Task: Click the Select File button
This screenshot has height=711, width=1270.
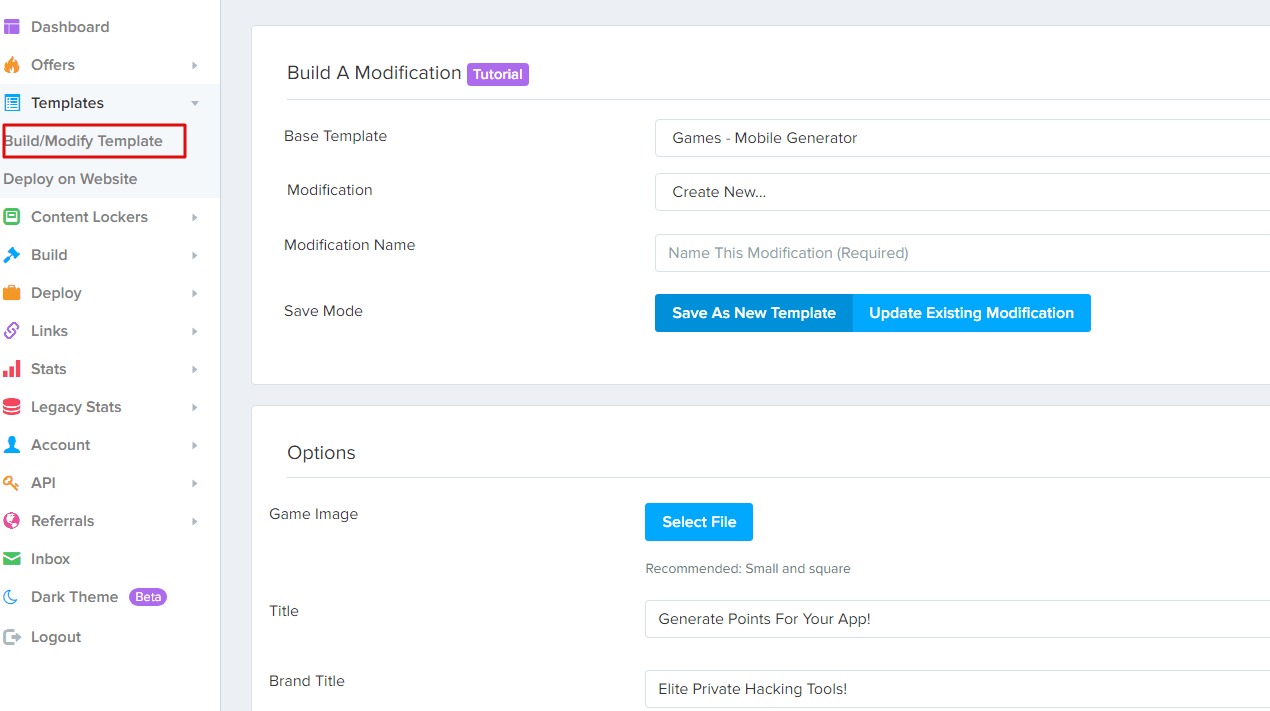Action: [698, 522]
